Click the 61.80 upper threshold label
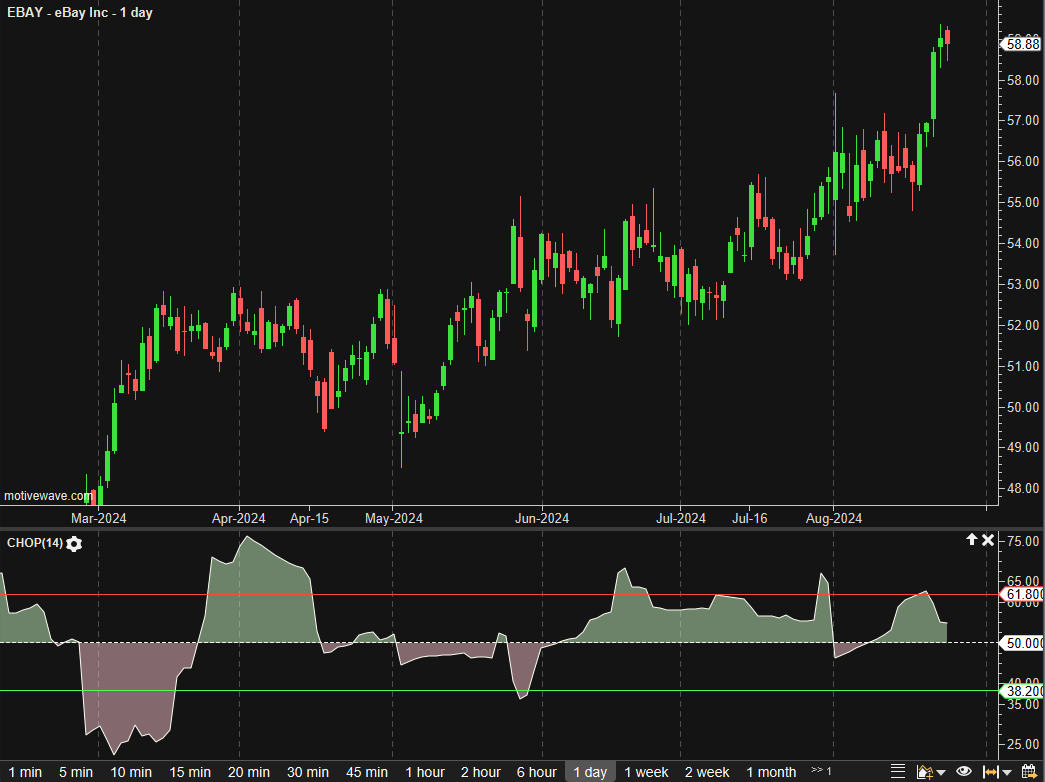Image resolution: width=1045 pixels, height=782 pixels. 1023,594
